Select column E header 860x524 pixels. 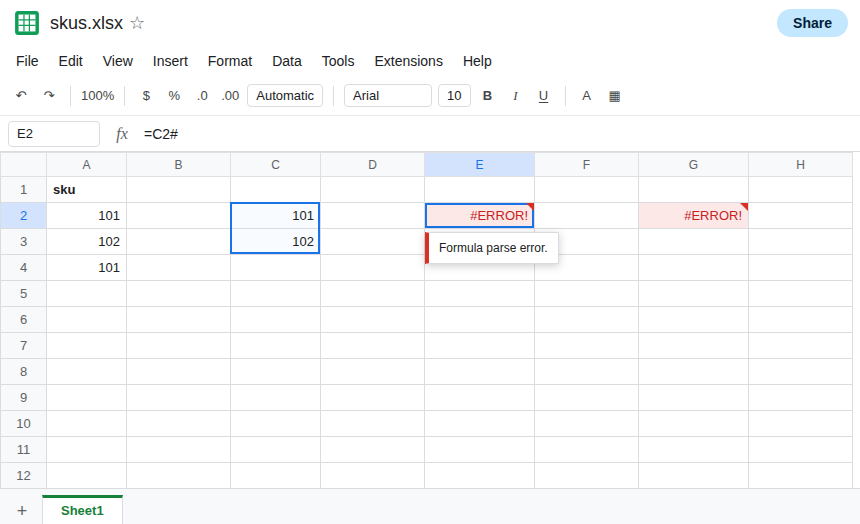[x=479, y=165]
